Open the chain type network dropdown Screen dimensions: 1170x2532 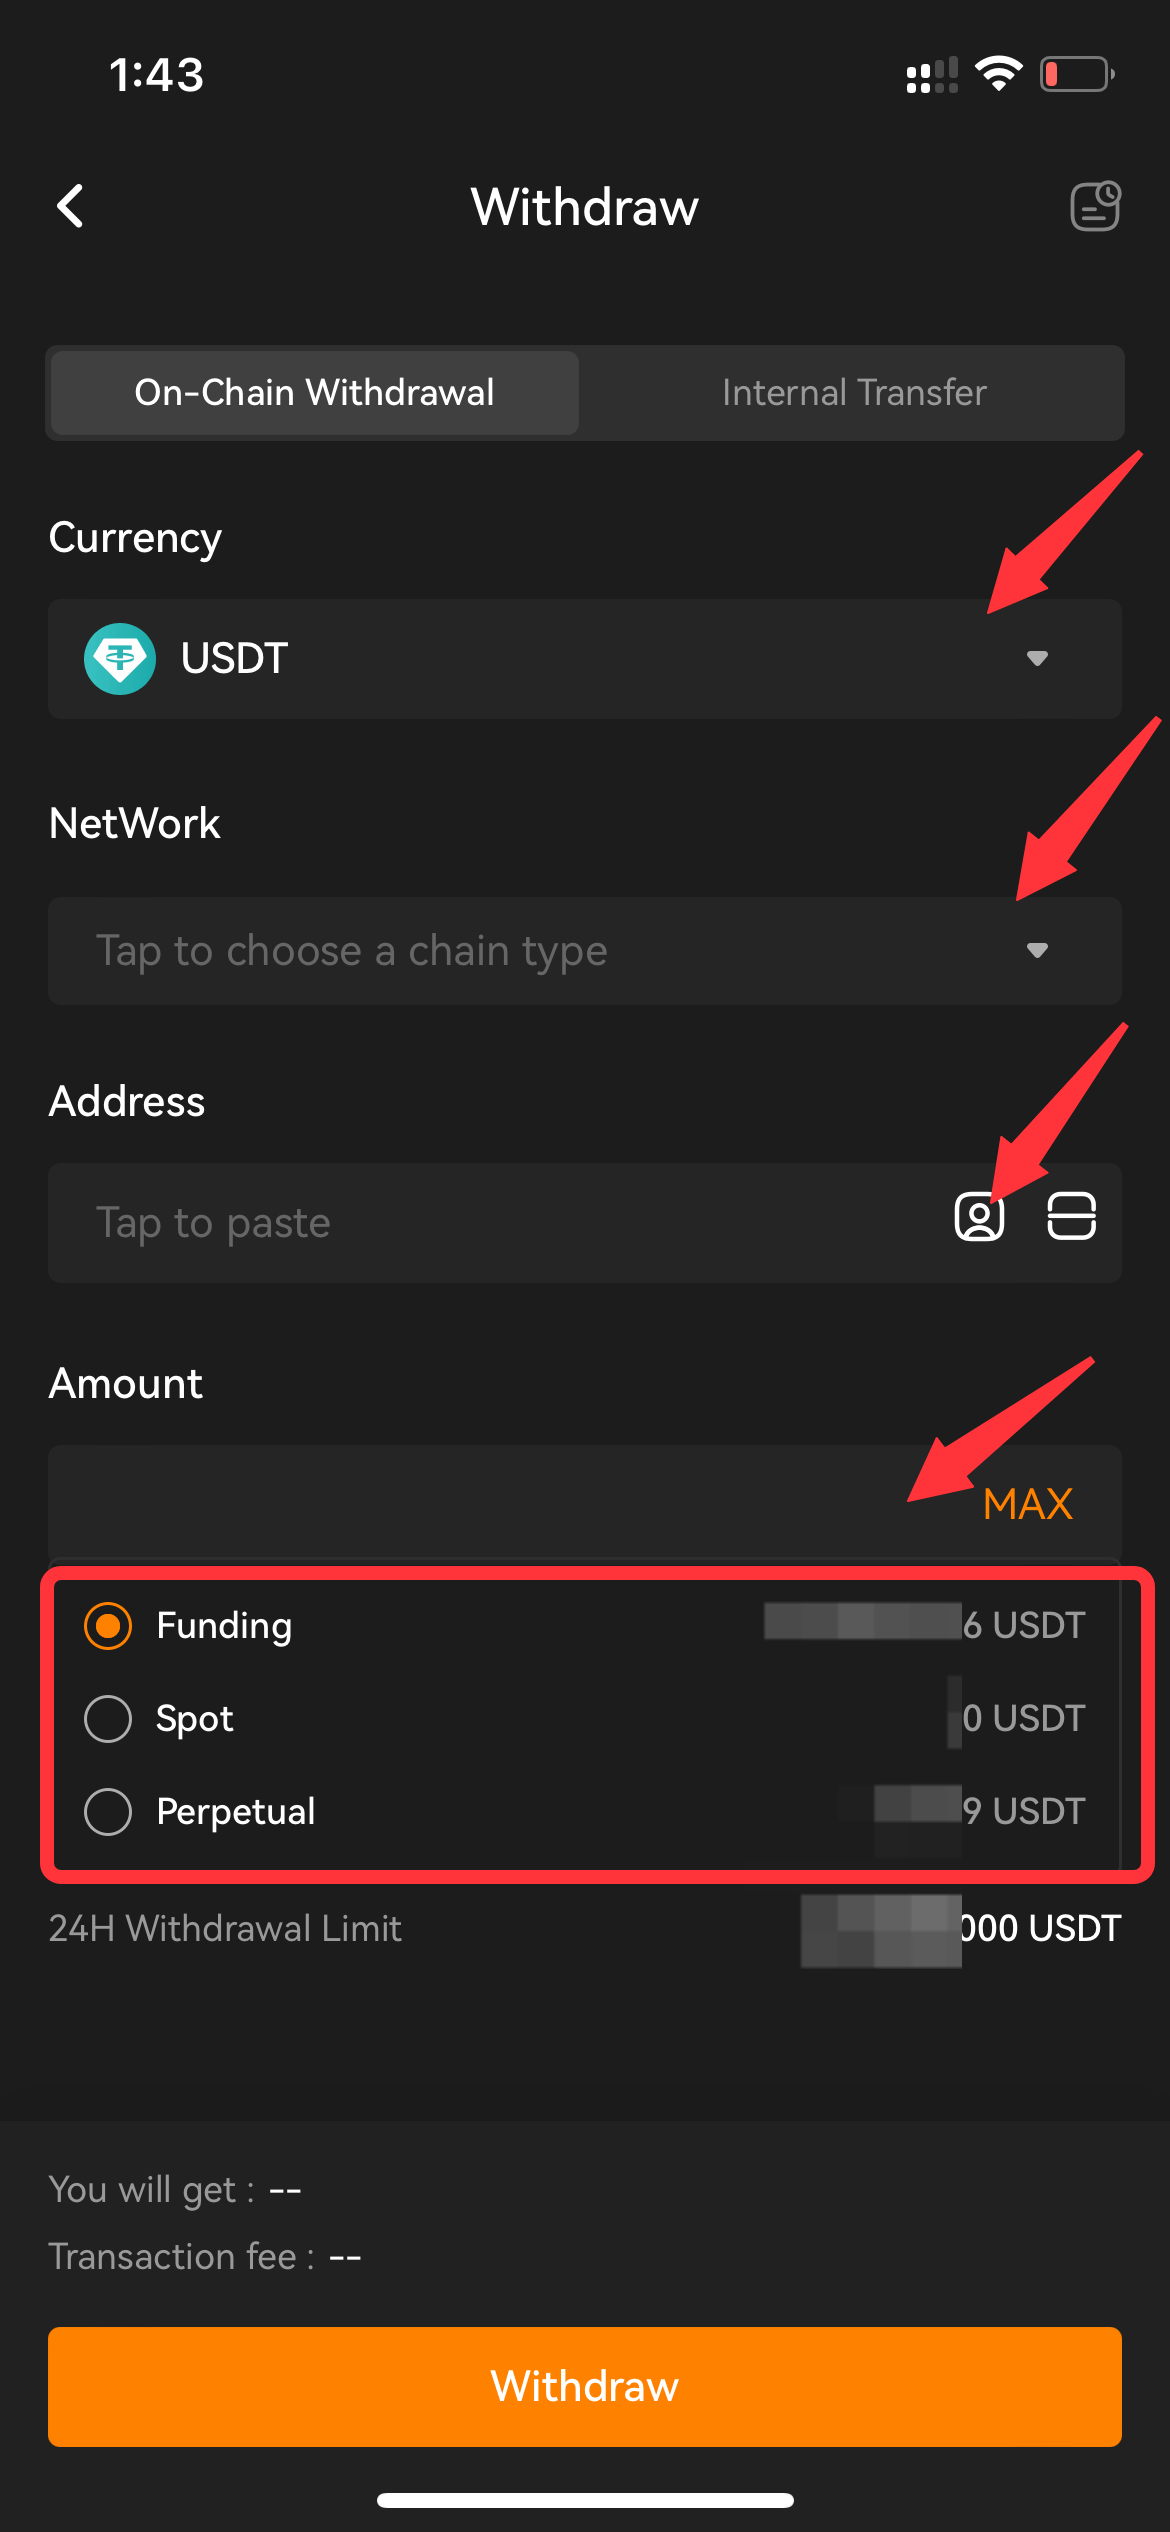(584, 950)
